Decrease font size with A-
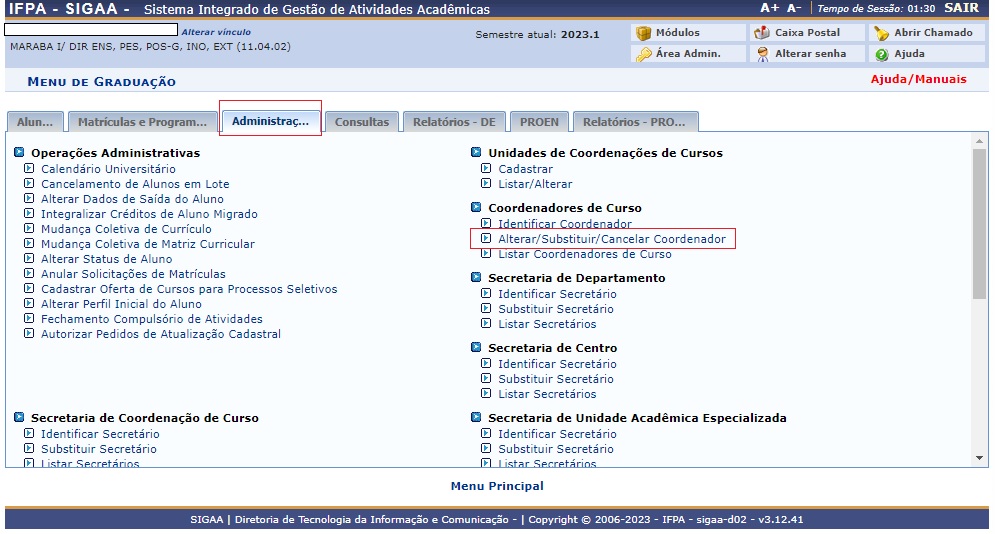995x534 pixels. 794,8
